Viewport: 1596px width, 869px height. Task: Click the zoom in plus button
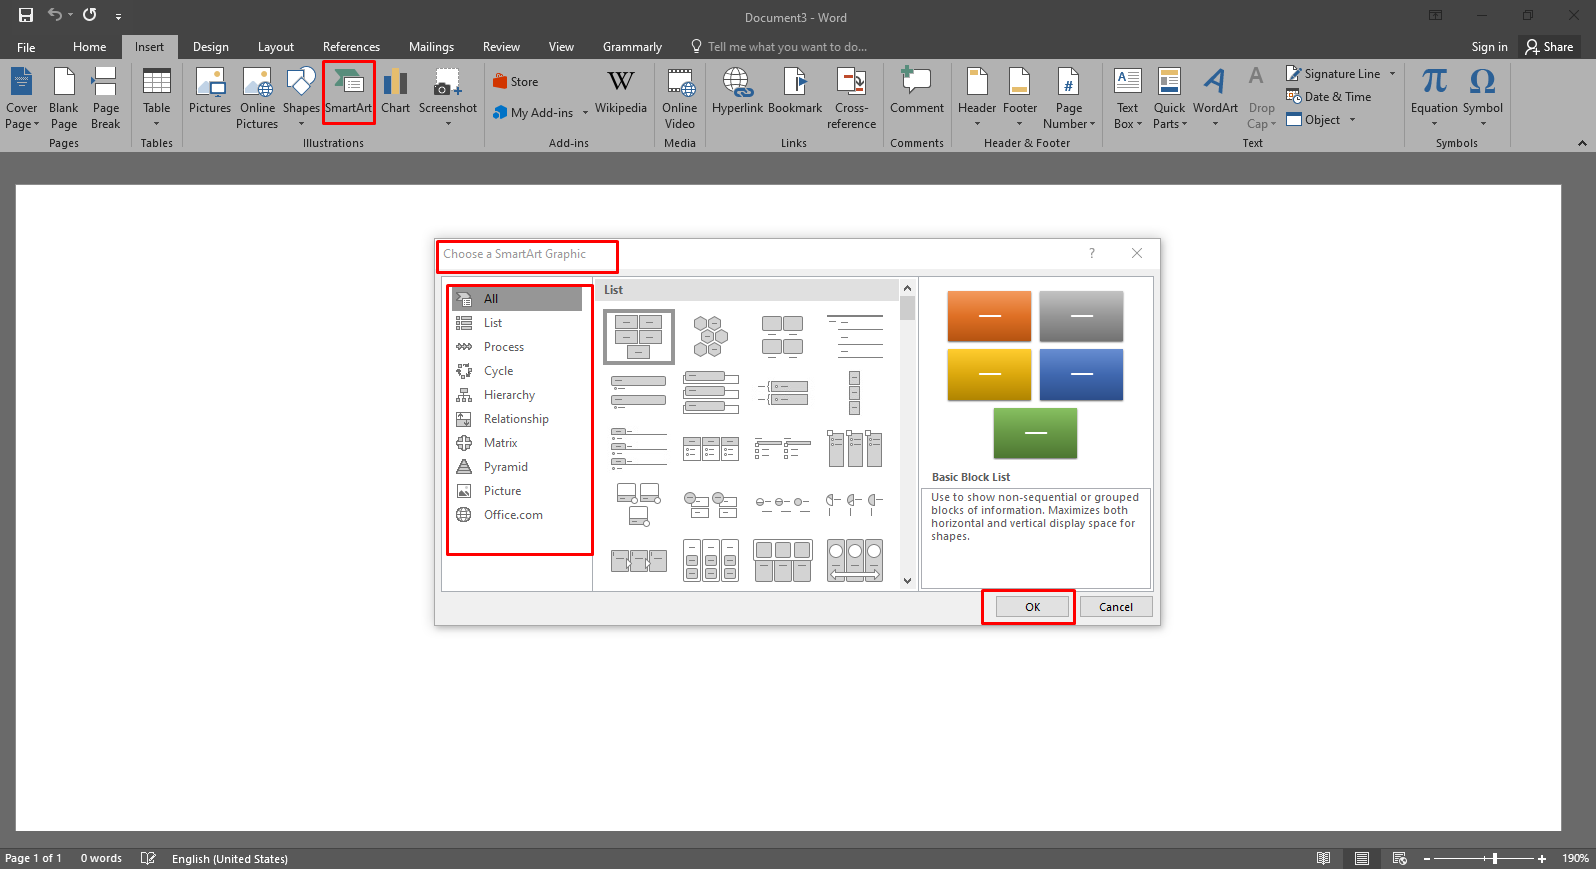click(x=1542, y=858)
